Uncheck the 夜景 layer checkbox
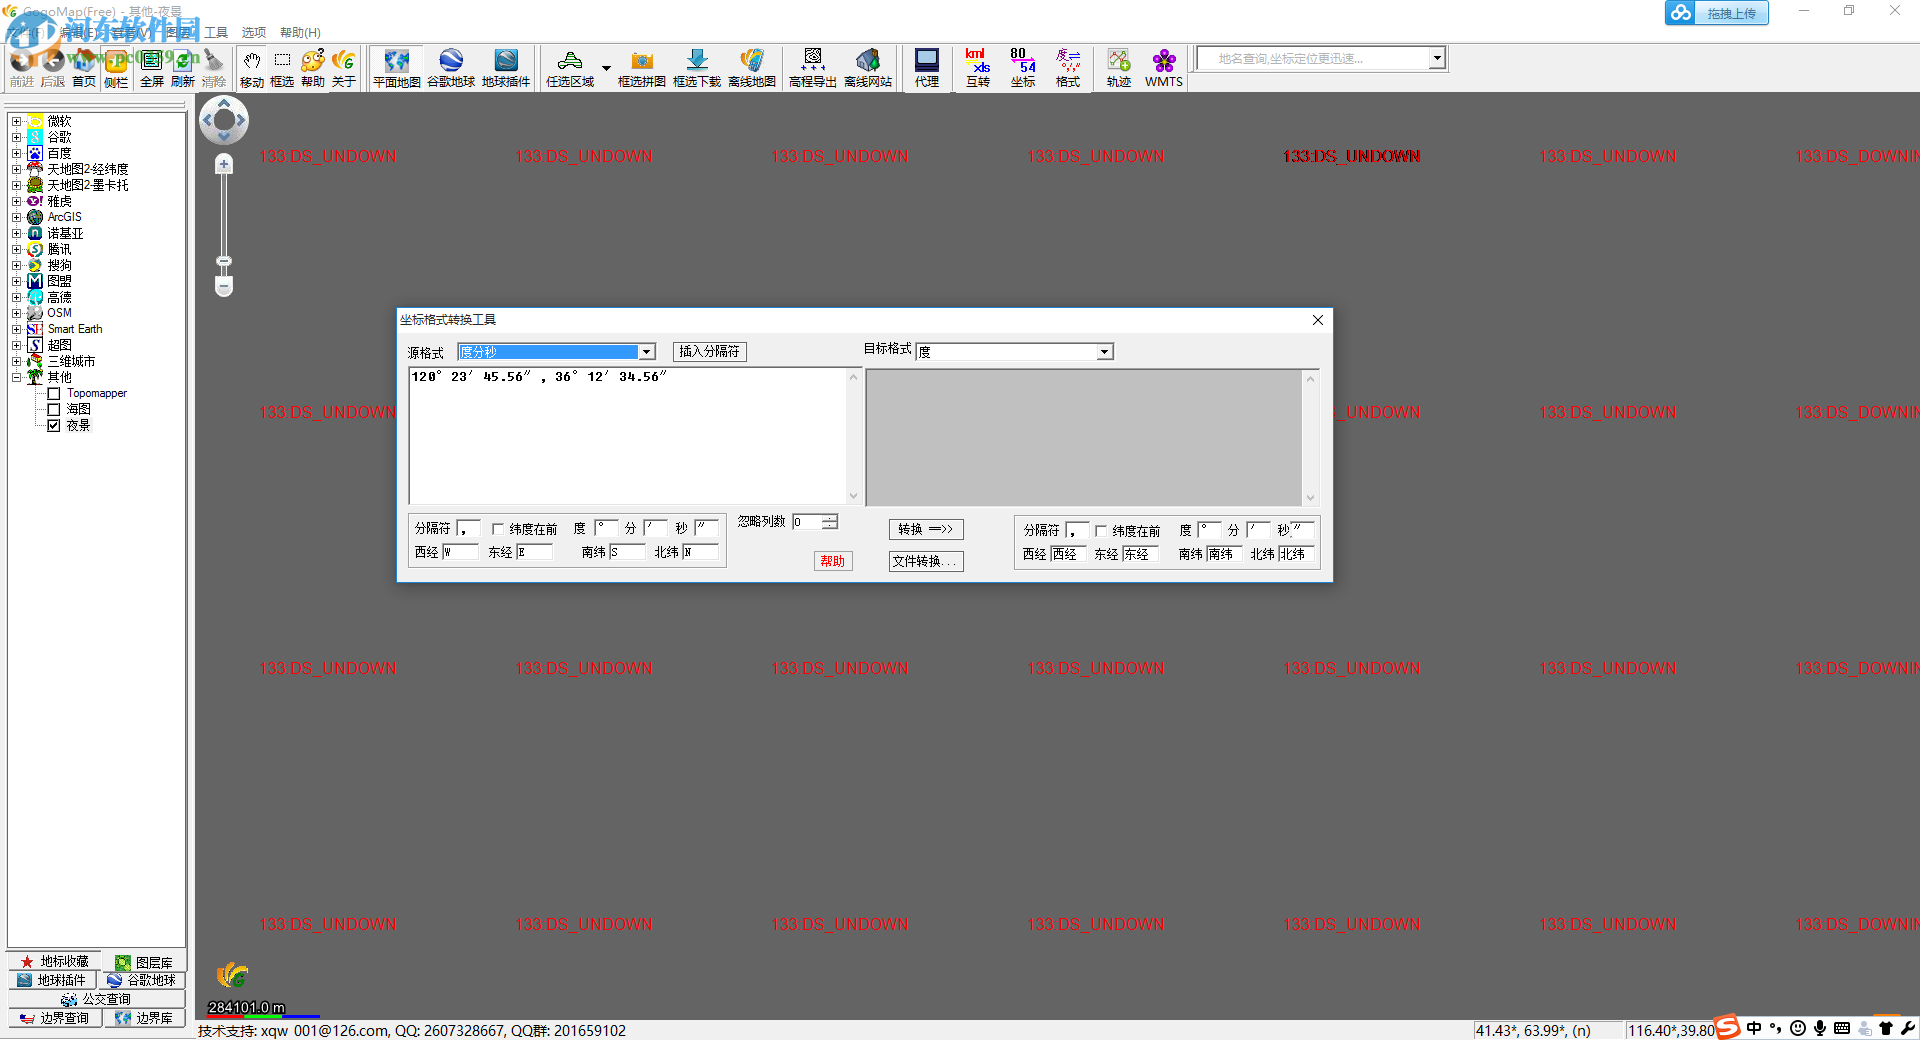 pos(54,425)
